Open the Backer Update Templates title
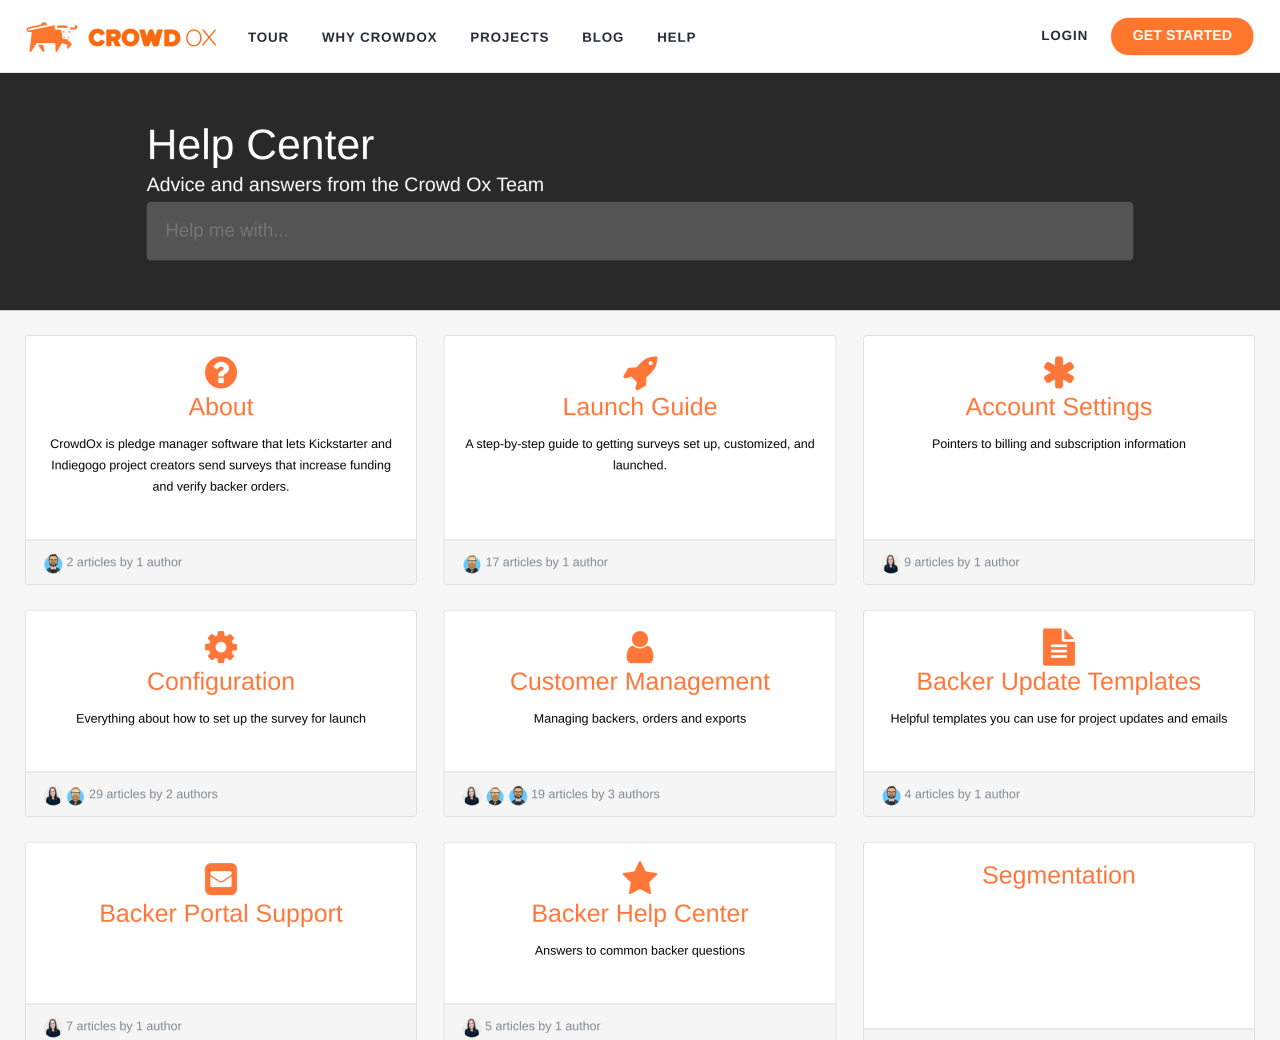This screenshot has width=1280, height=1040. (x=1059, y=682)
